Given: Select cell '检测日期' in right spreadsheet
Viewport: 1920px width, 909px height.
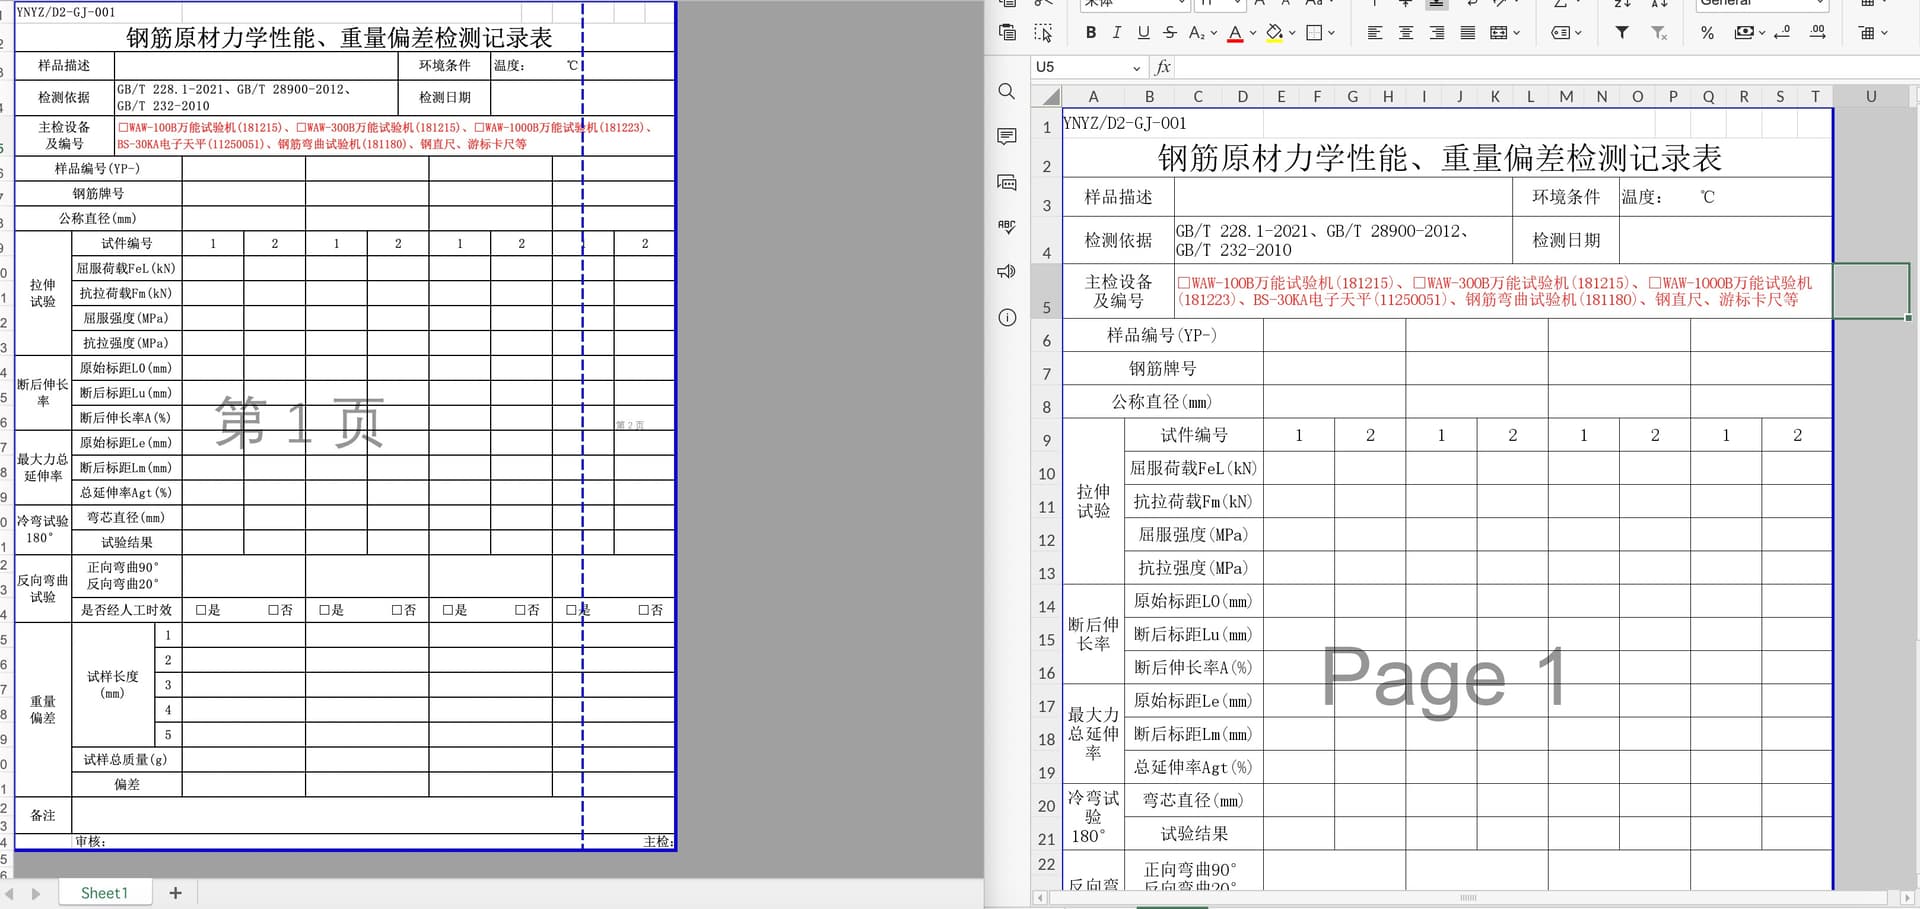Looking at the screenshot, I should pyautogui.click(x=1566, y=241).
